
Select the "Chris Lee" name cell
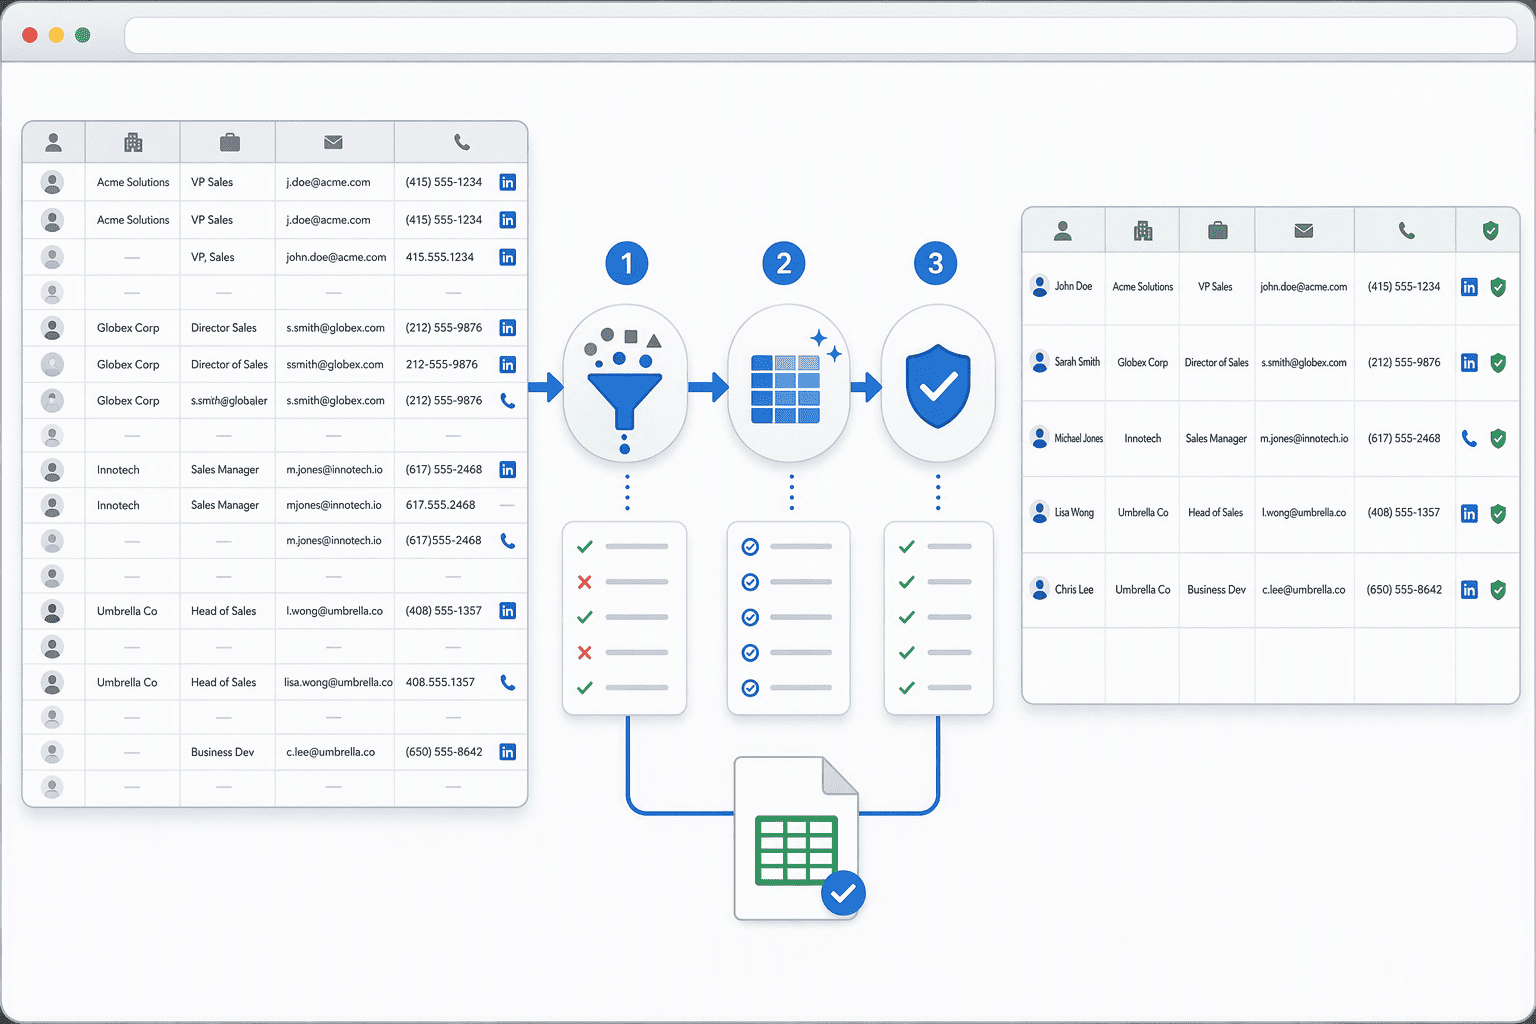(x=1074, y=590)
